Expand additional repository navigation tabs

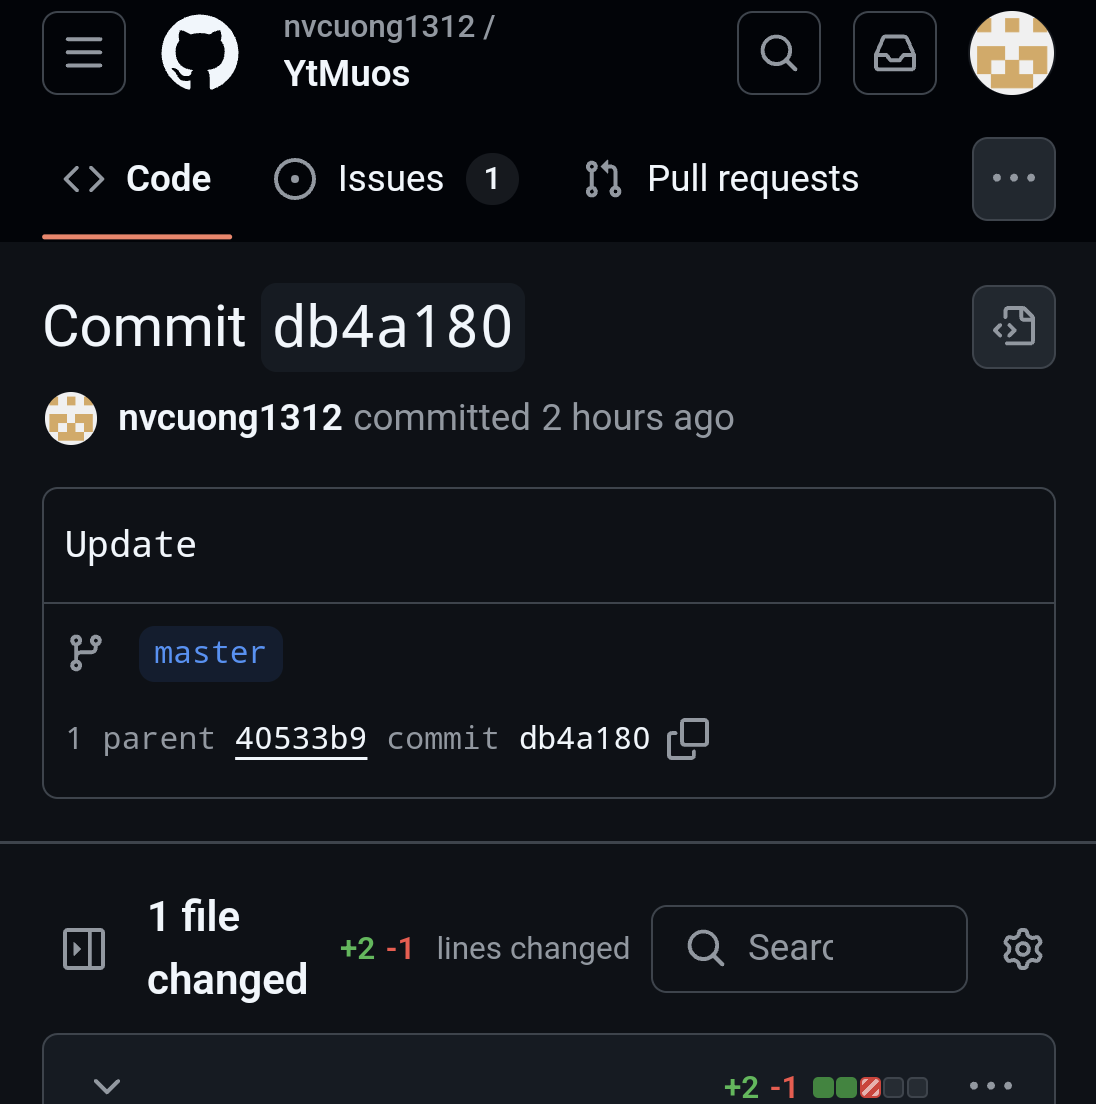[x=1014, y=179]
